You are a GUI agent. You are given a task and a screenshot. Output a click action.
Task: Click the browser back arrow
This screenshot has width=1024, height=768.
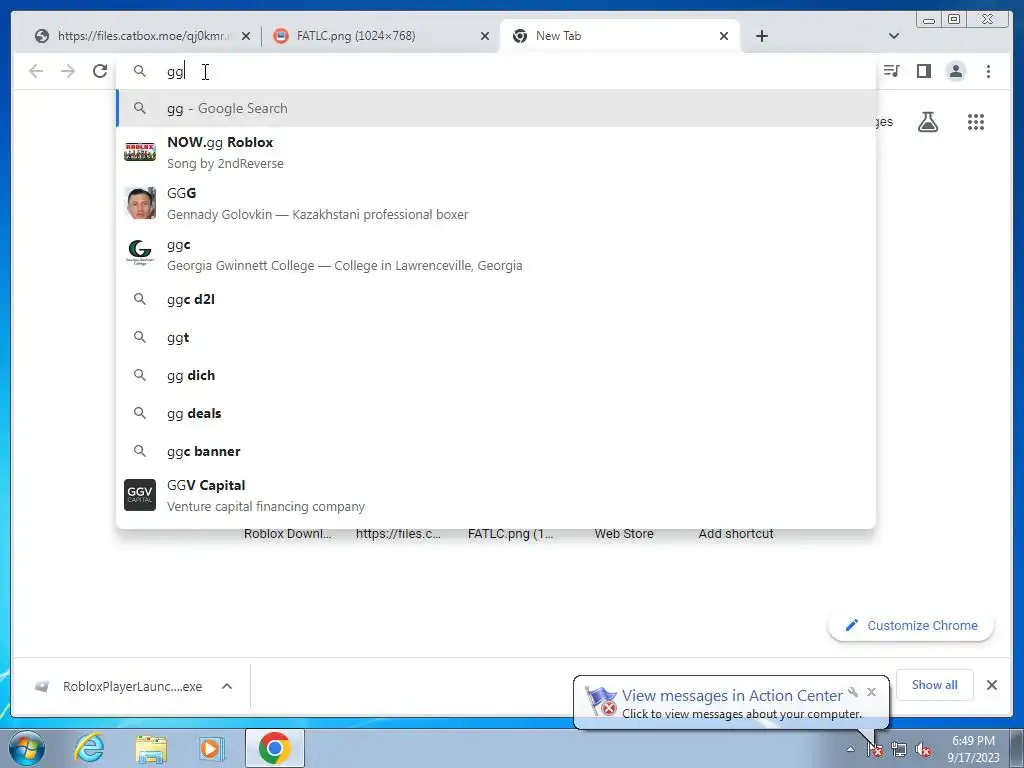pyautogui.click(x=36, y=71)
